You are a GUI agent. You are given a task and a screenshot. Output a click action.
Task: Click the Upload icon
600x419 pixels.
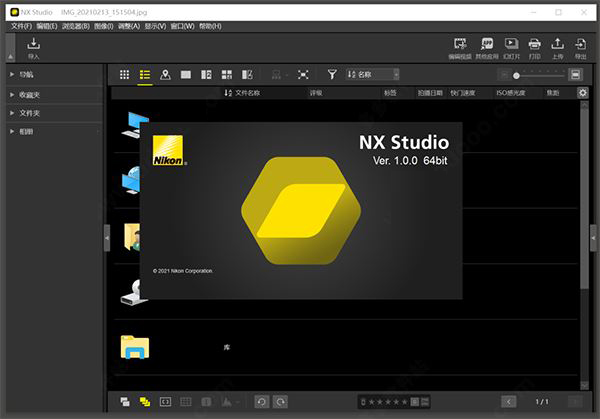[x=558, y=46]
